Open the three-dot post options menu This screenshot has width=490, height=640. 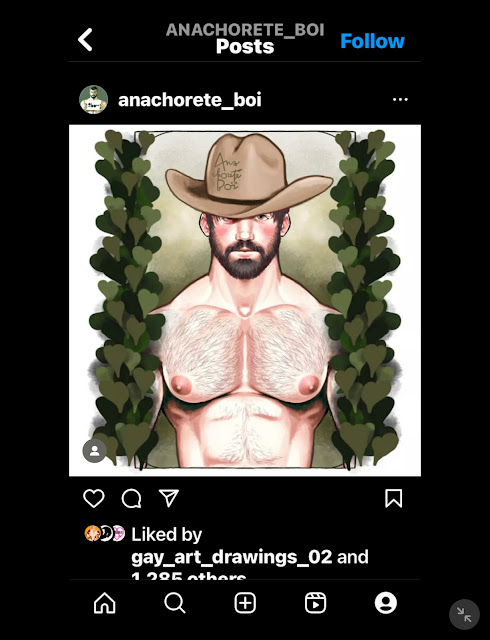(x=400, y=100)
